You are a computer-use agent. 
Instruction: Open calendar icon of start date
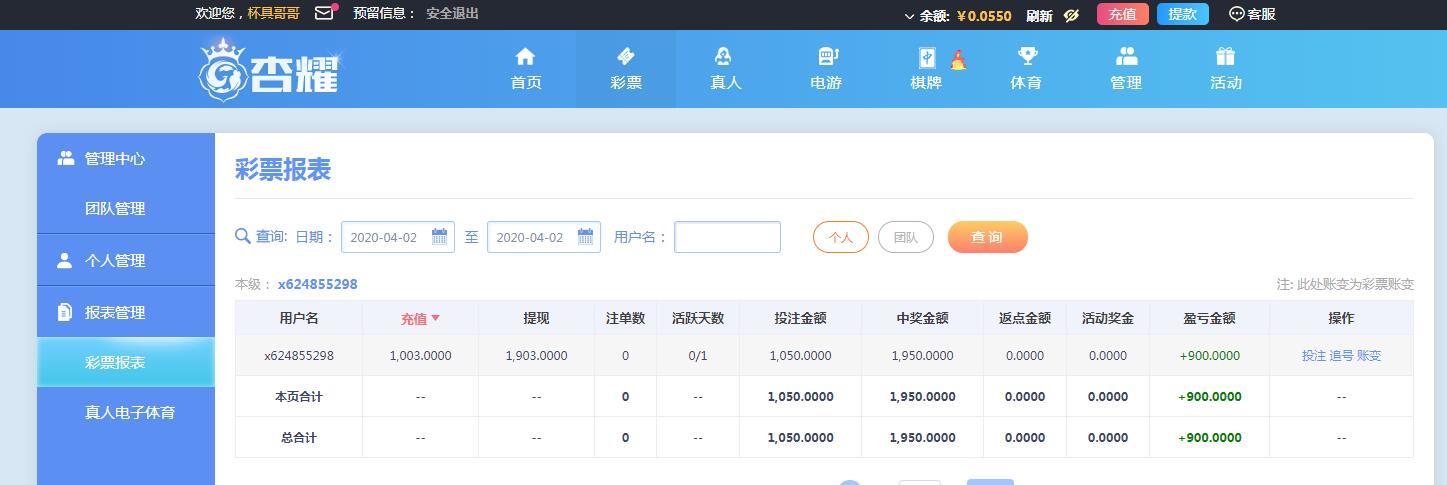tap(439, 237)
